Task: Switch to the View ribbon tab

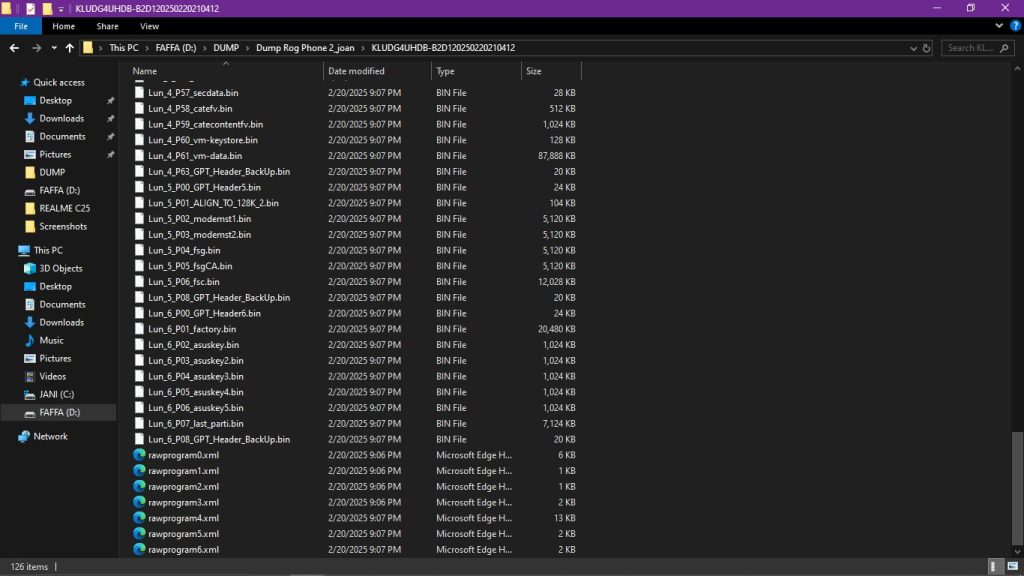Action: click(x=149, y=26)
